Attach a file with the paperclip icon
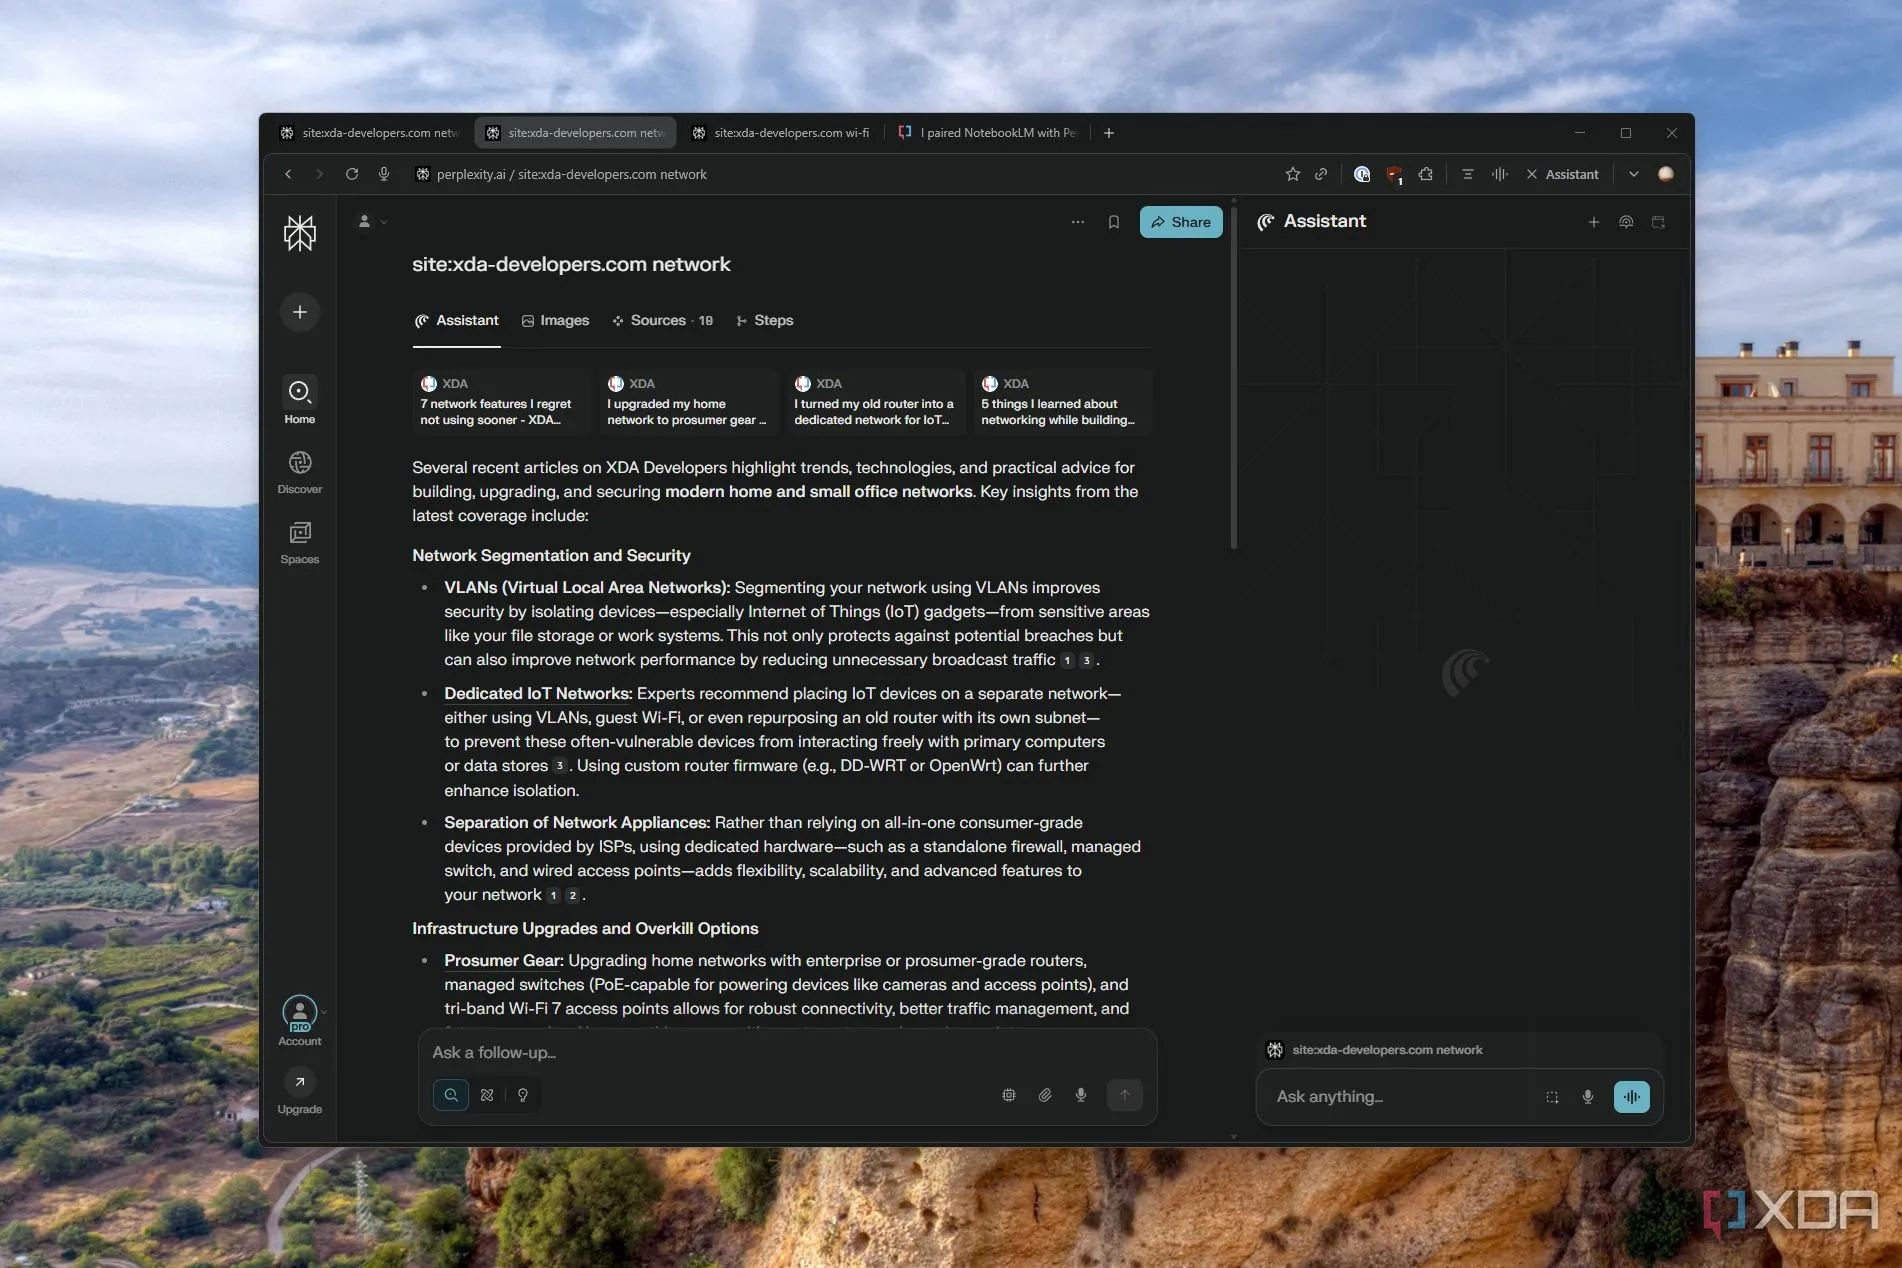Screen dimensions: 1902x1268 pos(1045,1095)
